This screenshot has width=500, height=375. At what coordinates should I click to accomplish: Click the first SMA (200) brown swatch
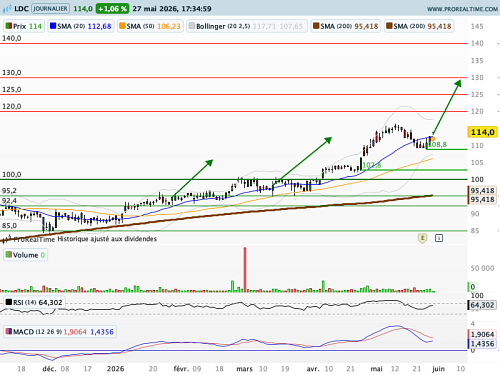316,26
